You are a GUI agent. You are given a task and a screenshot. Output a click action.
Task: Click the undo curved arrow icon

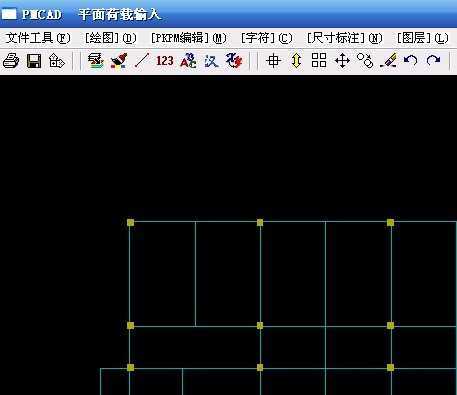click(410, 61)
